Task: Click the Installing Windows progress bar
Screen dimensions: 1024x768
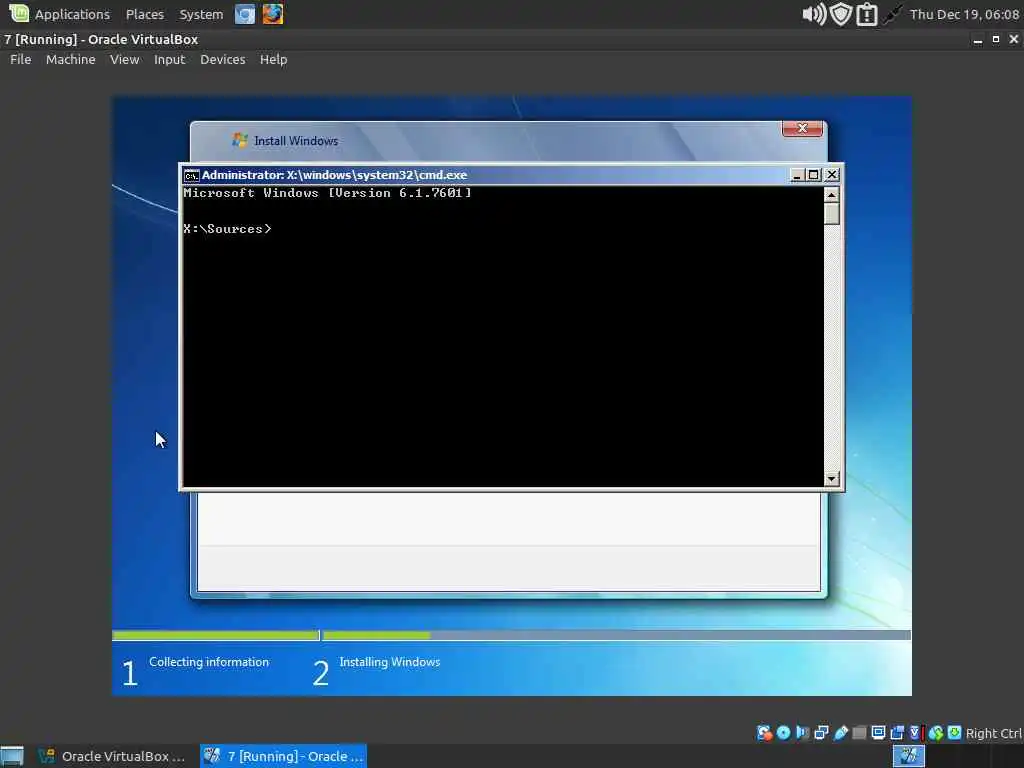Action: click(616, 635)
